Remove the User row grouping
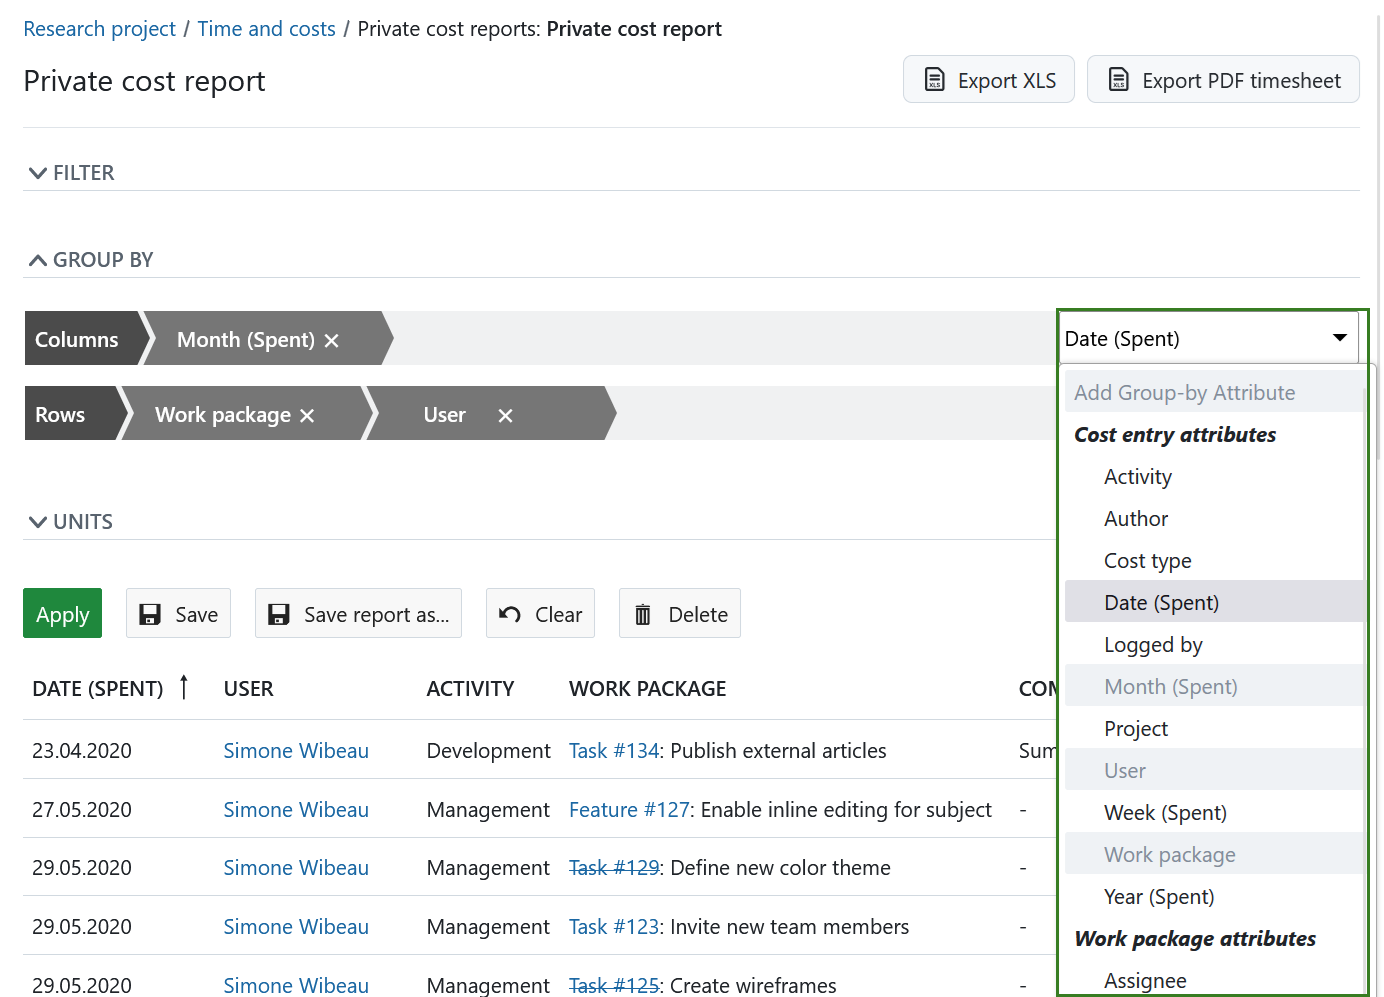The height and width of the screenshot is (997, 1384). (x=506, y=416)
